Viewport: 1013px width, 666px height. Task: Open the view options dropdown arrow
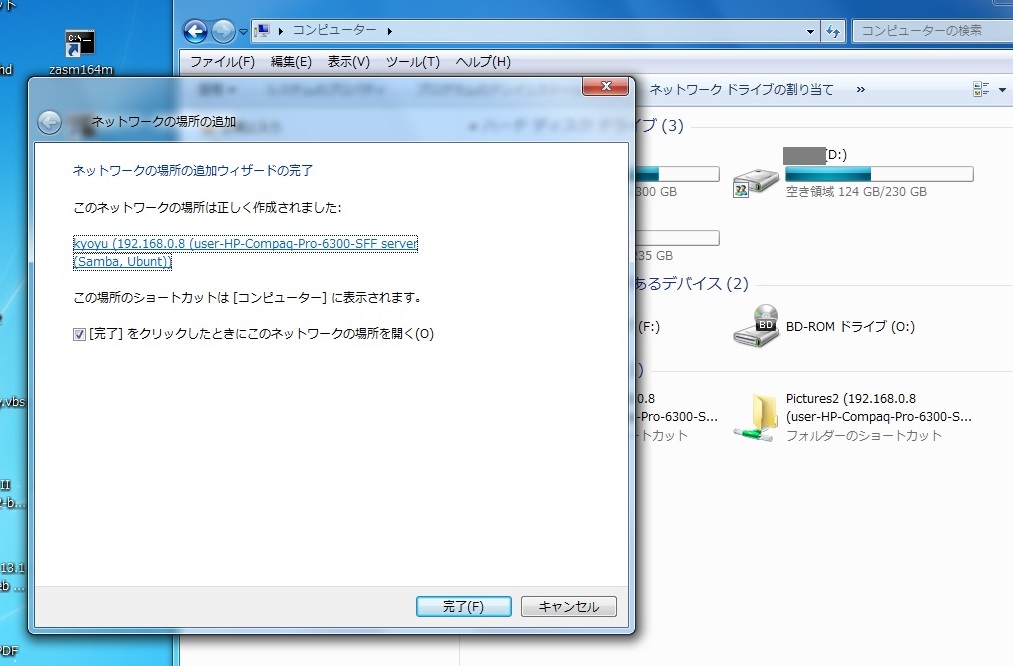pyautogui.click(x=1003, y=90)
